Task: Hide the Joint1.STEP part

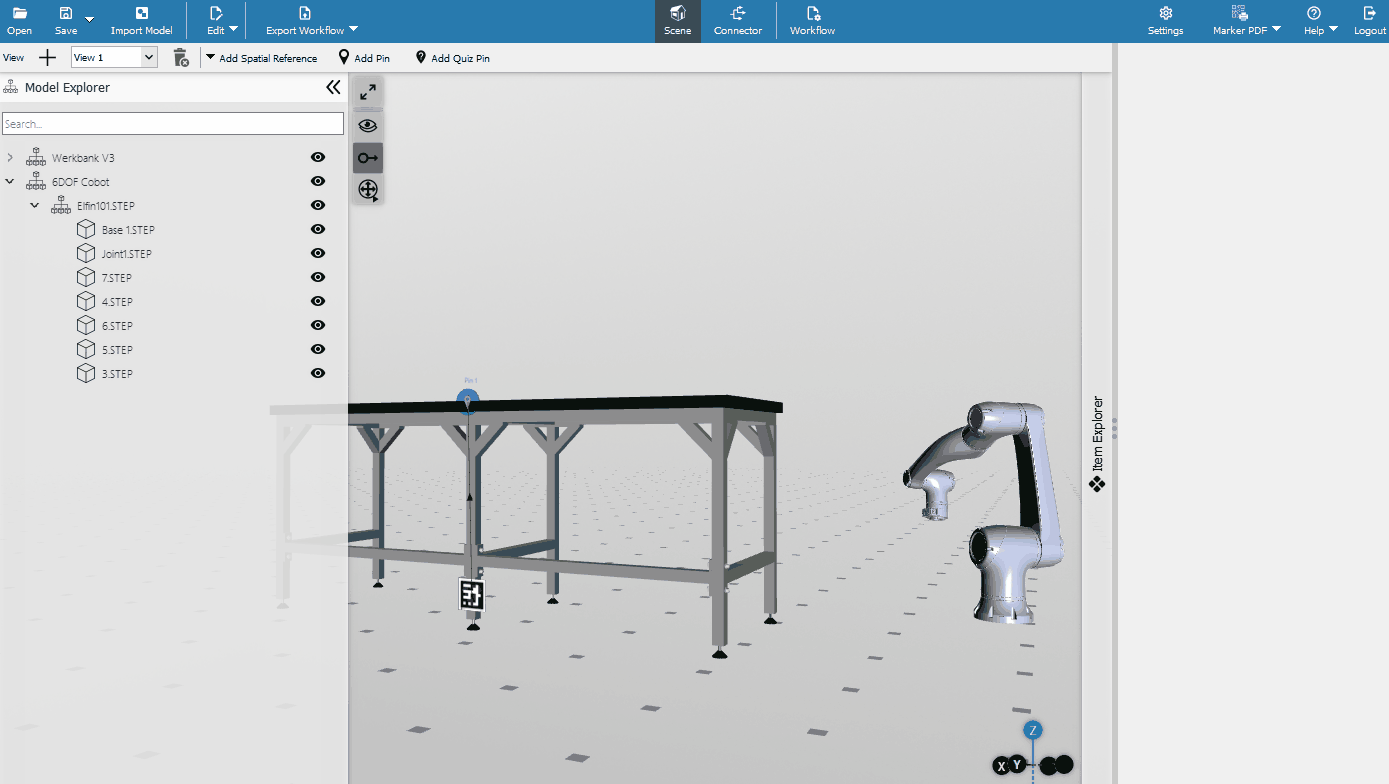Action: point(318,253)
